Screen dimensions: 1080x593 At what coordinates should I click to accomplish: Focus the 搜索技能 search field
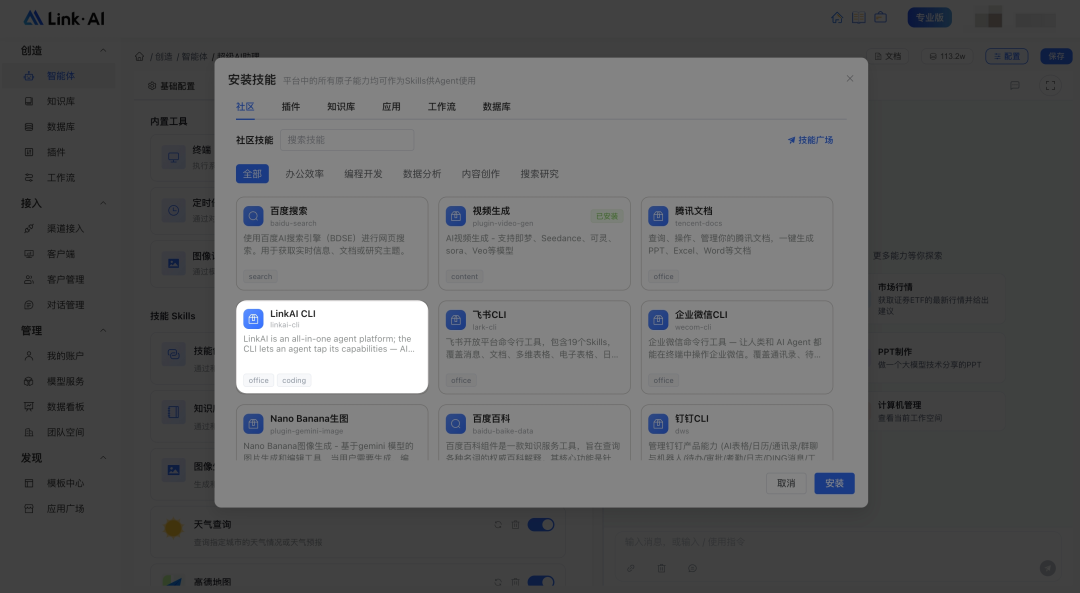347,140
